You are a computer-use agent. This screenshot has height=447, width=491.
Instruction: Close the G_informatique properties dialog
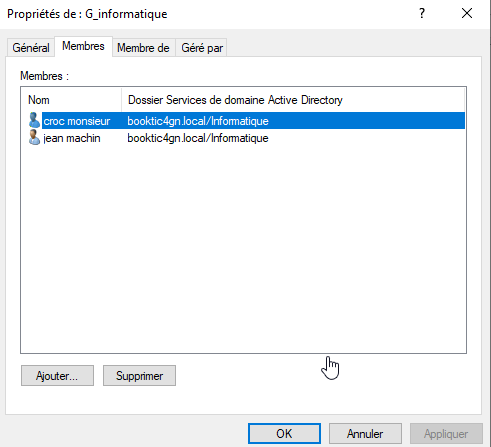[467, 13]
